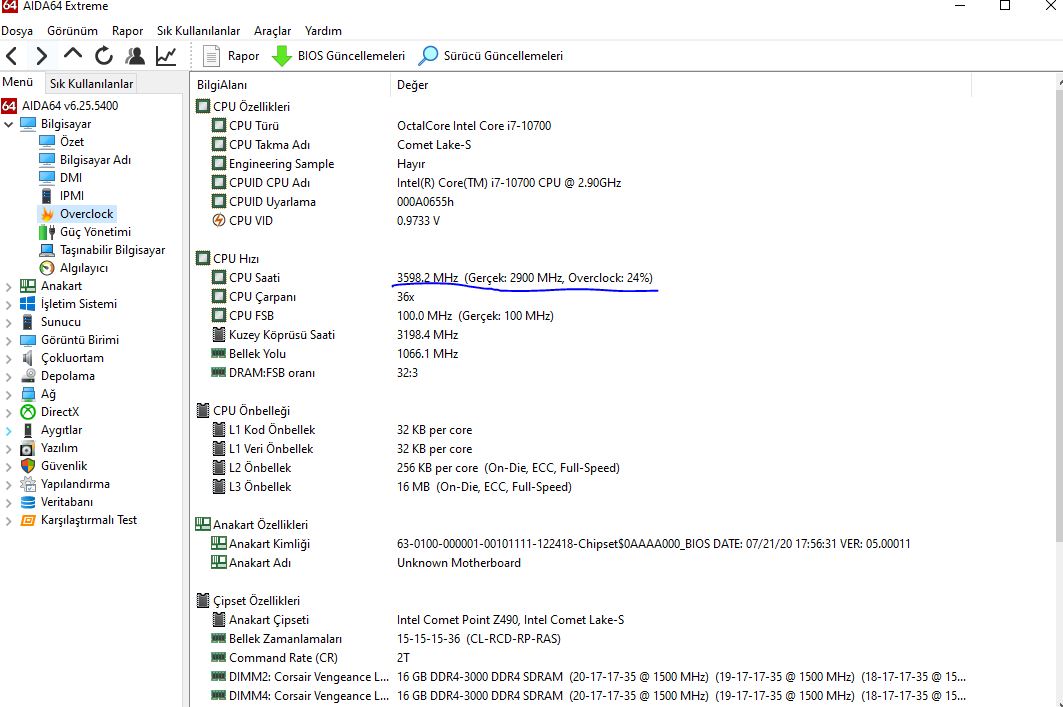This screenshot has height=707, width=1063.
Task: Open the Araçlar menu
Action: (273, 31)
